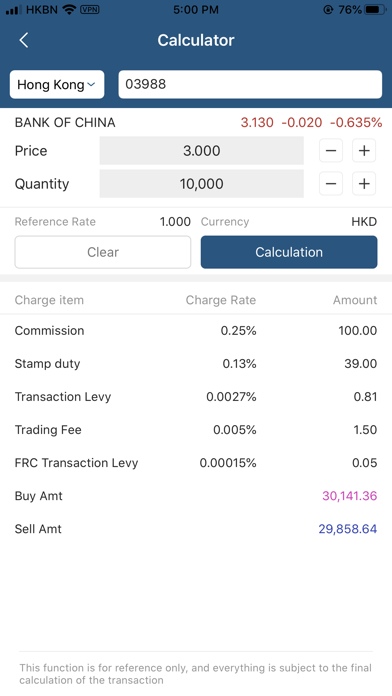Open the Hong Kong market dropdown
Viewport: 392px width, 696px height.
coord(57,84)
